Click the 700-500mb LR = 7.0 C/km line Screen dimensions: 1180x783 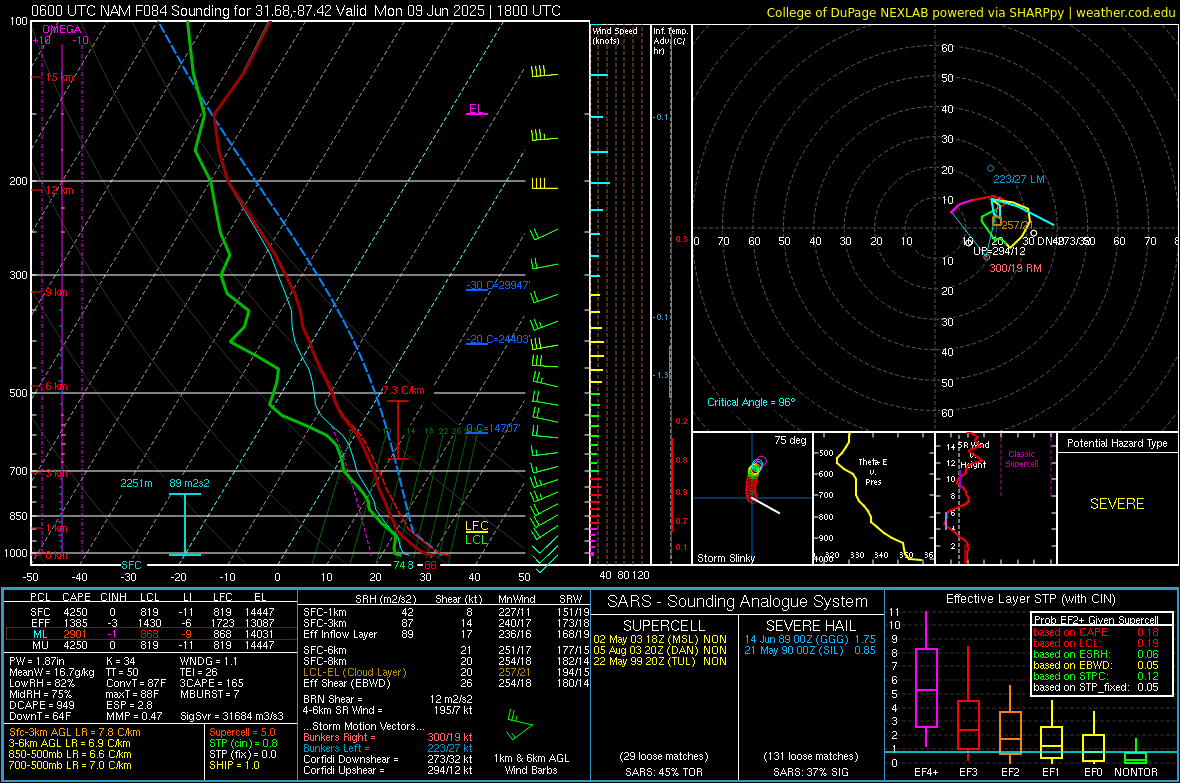70,765
